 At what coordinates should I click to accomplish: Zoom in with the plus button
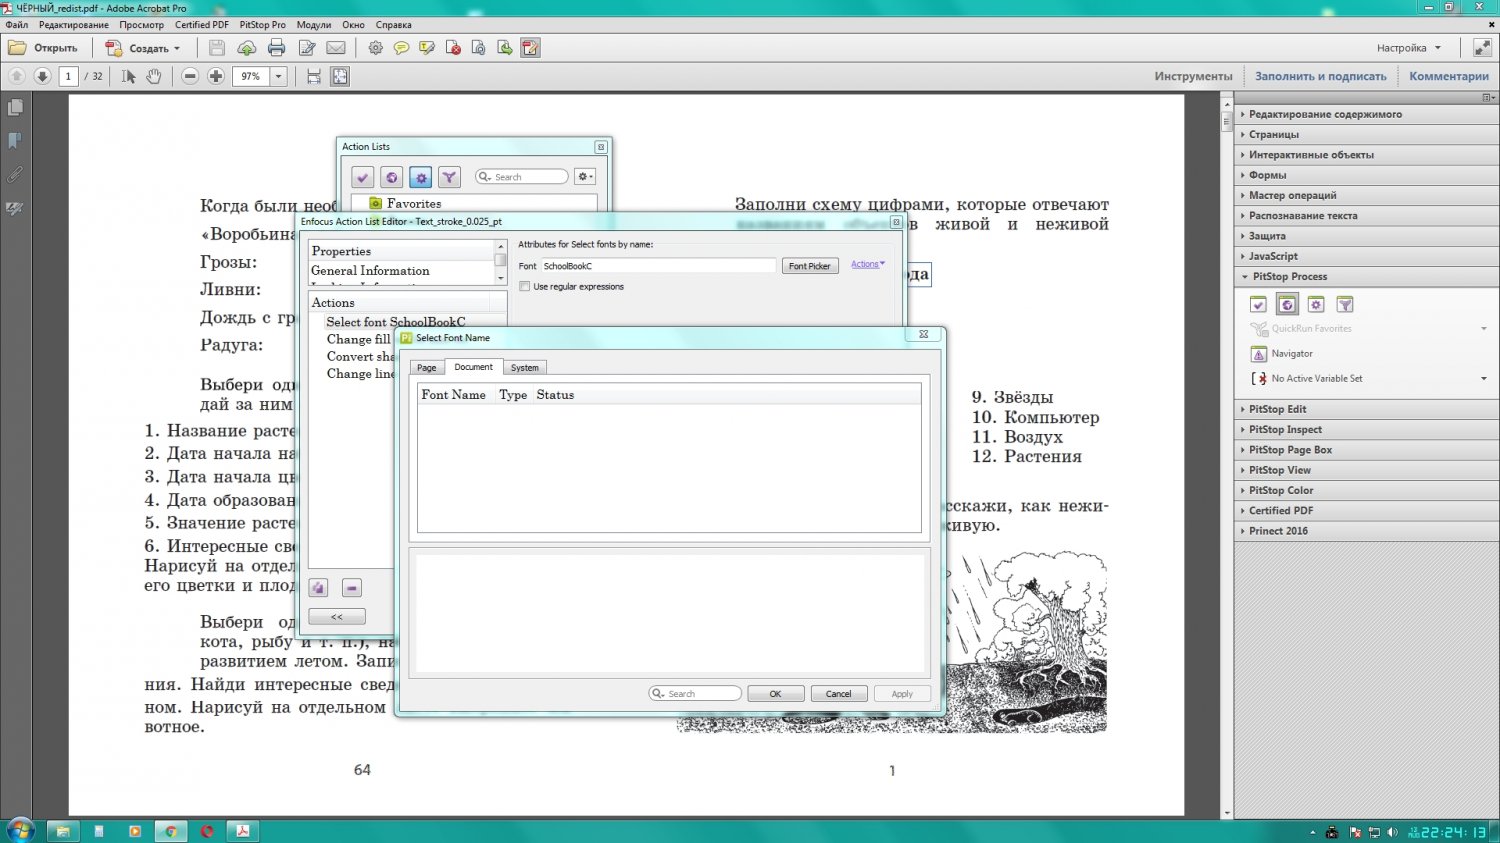coord(216,76)
